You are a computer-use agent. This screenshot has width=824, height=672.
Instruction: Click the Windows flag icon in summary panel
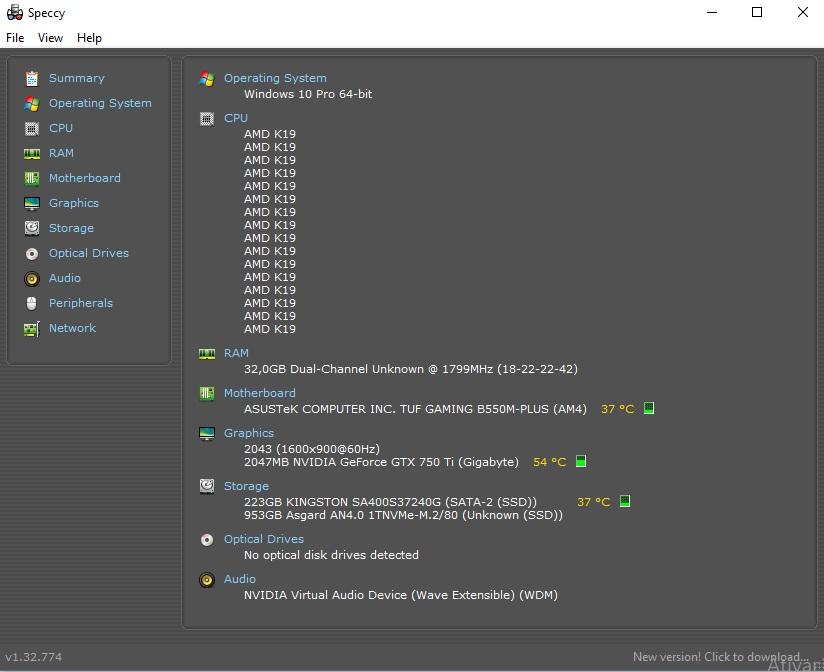click(207, 78)
